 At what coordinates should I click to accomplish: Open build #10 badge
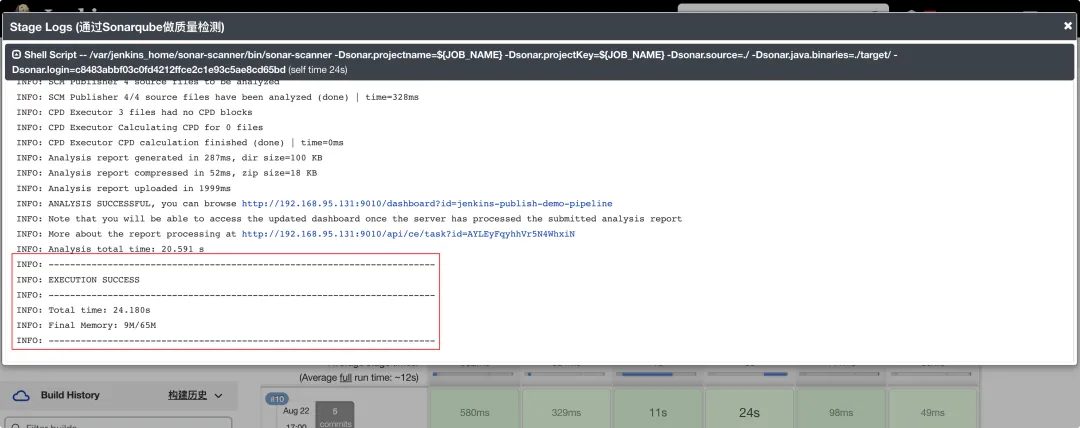pyautogui.click(x=276, y=399)
